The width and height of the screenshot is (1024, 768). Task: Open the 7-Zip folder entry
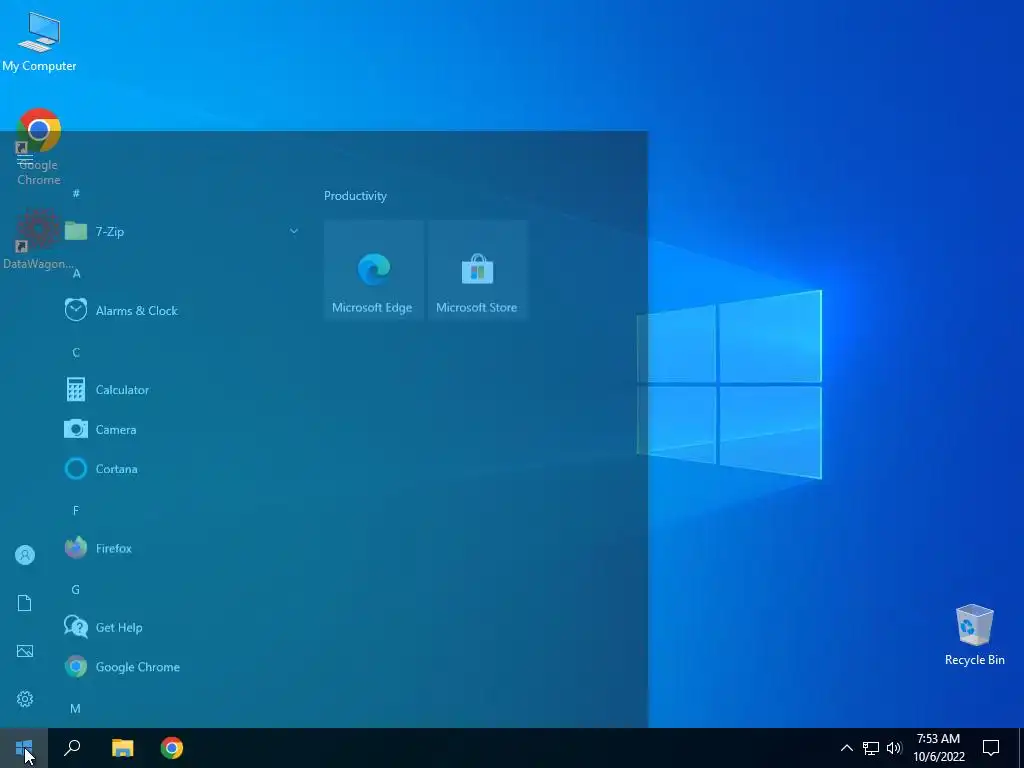[180, 231]
